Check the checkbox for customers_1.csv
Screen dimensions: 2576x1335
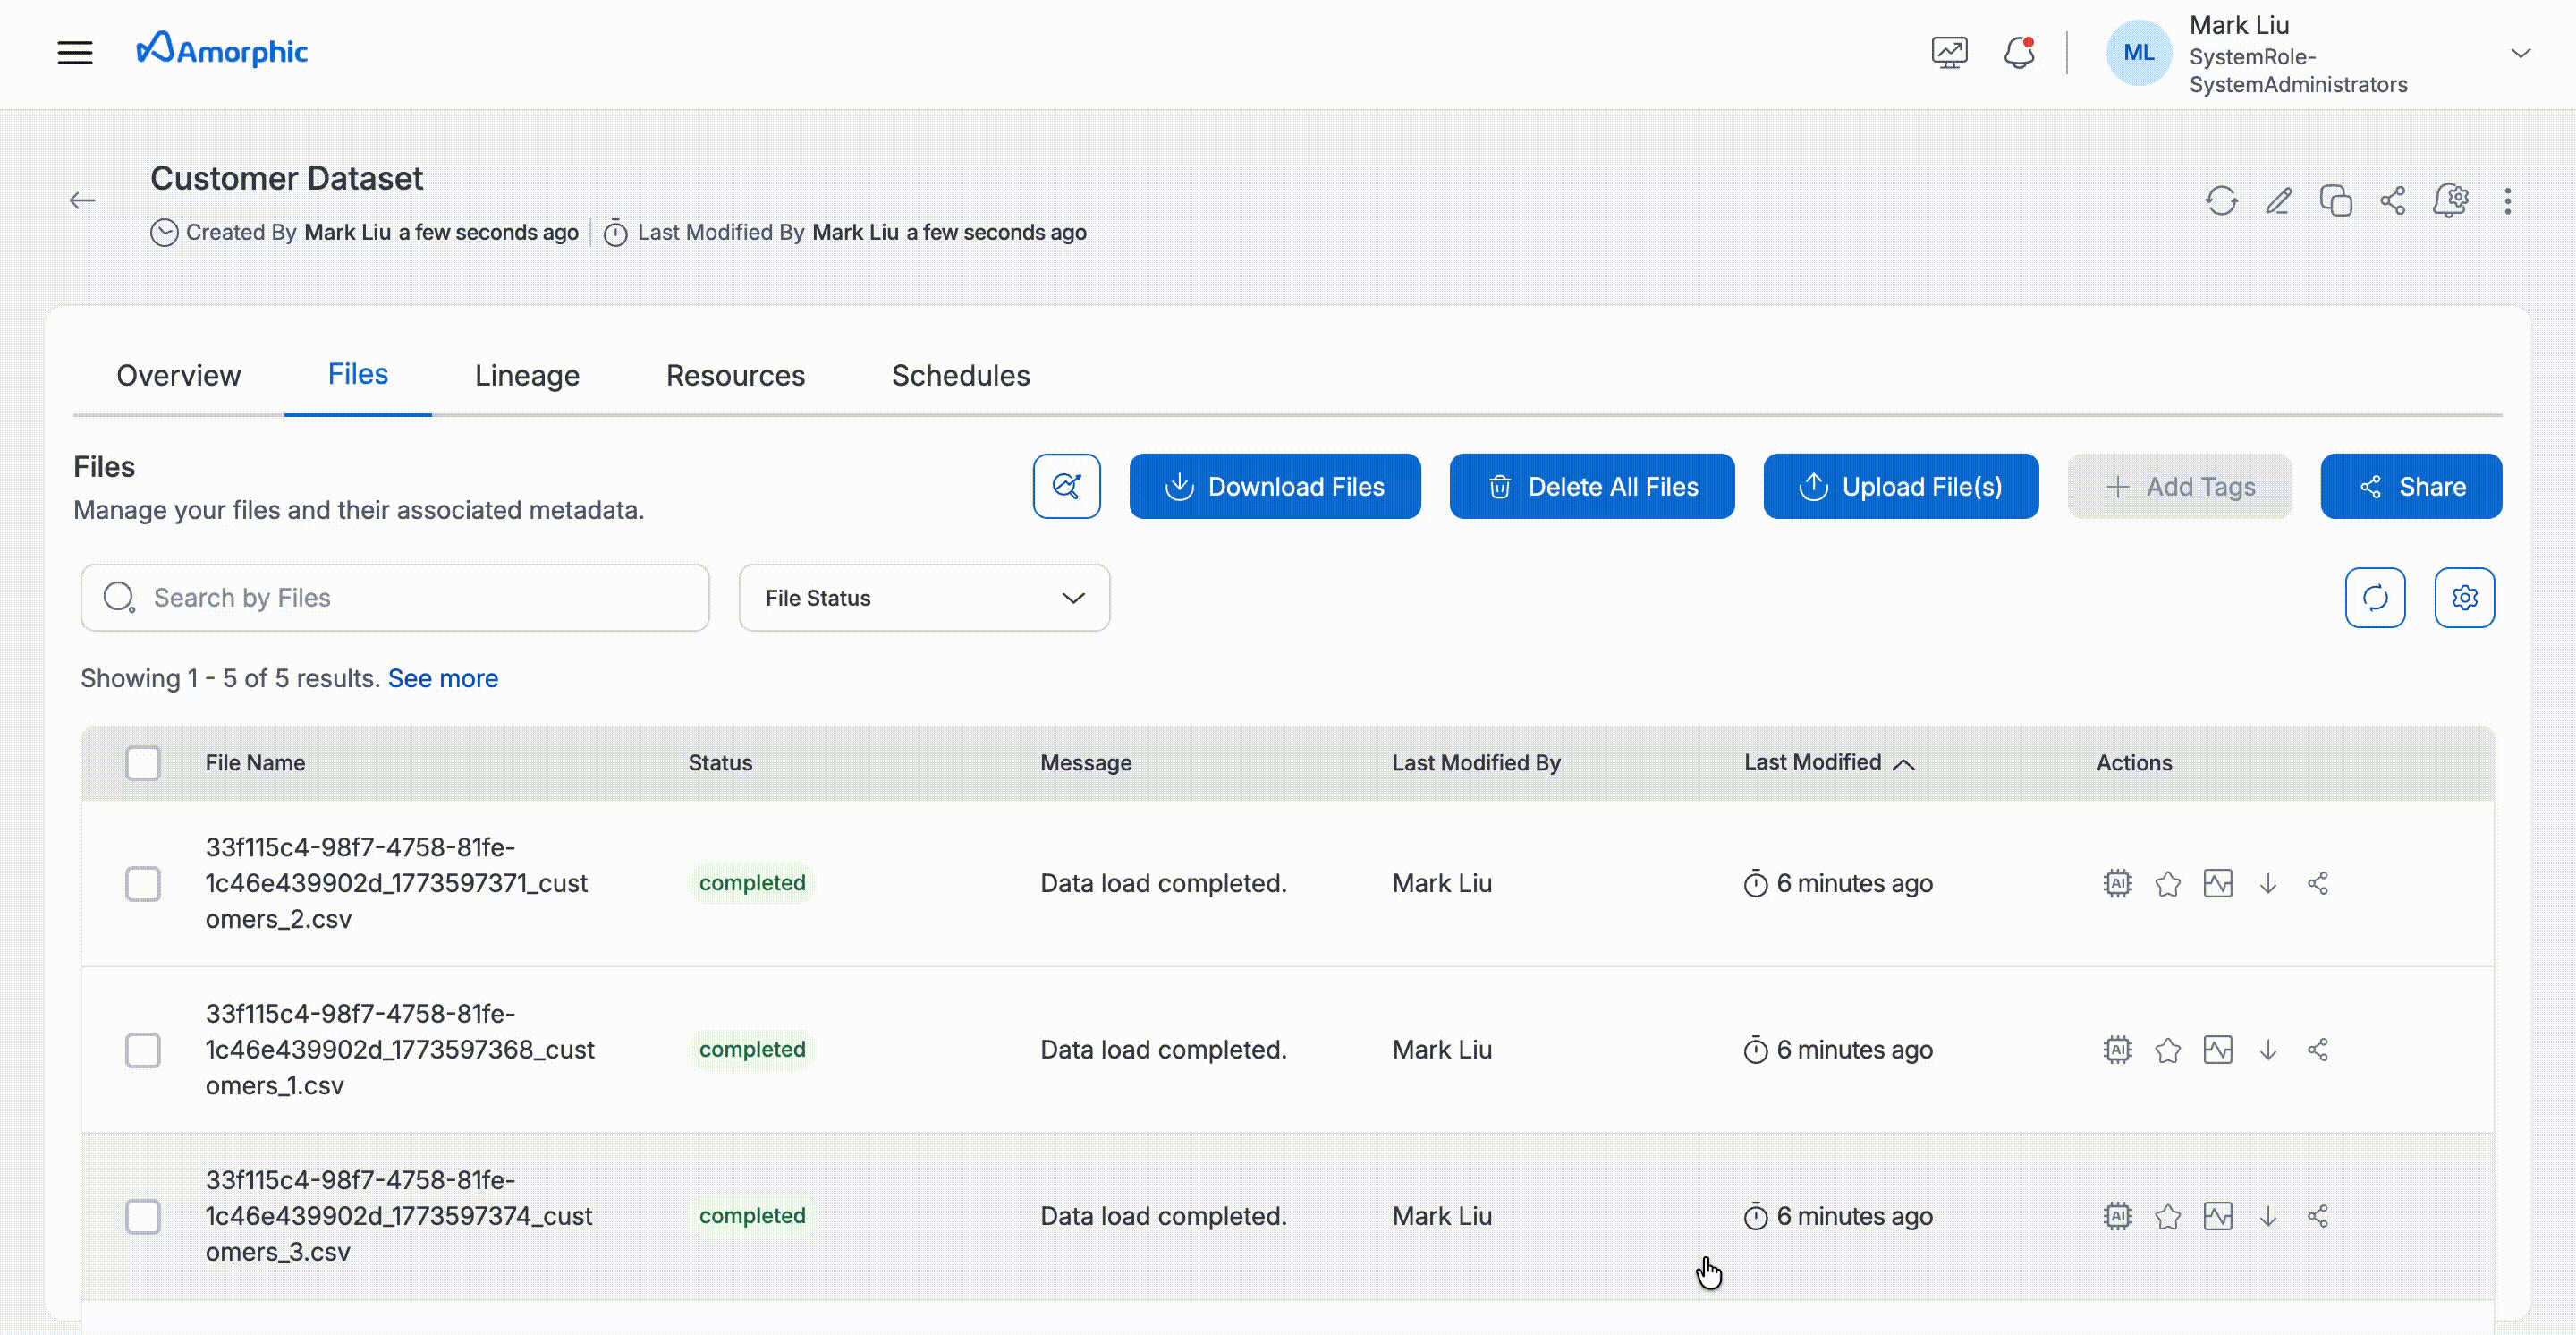[143, 1049]
